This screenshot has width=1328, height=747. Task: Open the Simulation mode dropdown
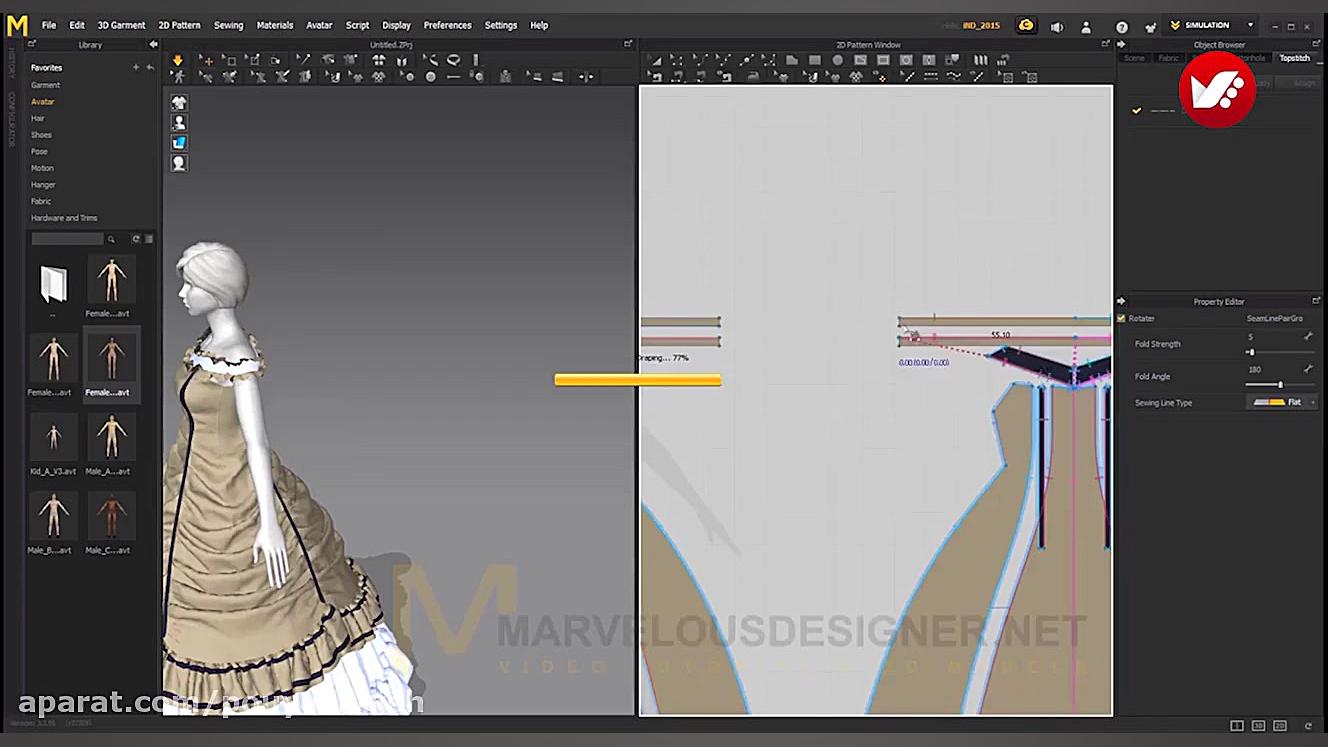click(x=1250, y=25)
